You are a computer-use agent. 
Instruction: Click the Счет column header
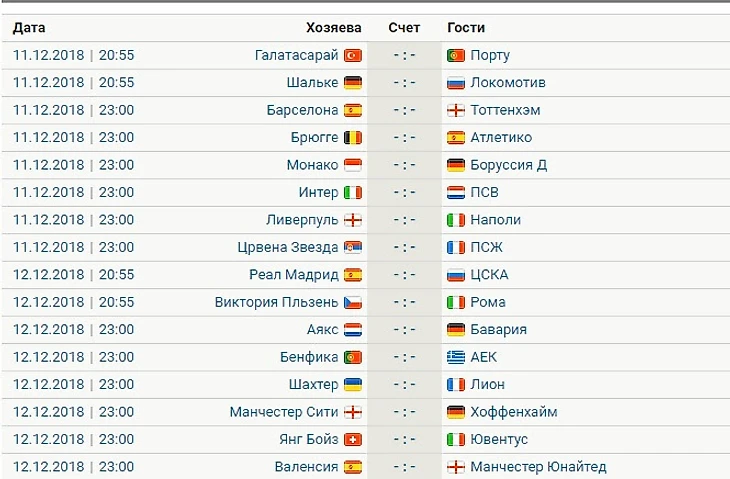tap(404, 27)
